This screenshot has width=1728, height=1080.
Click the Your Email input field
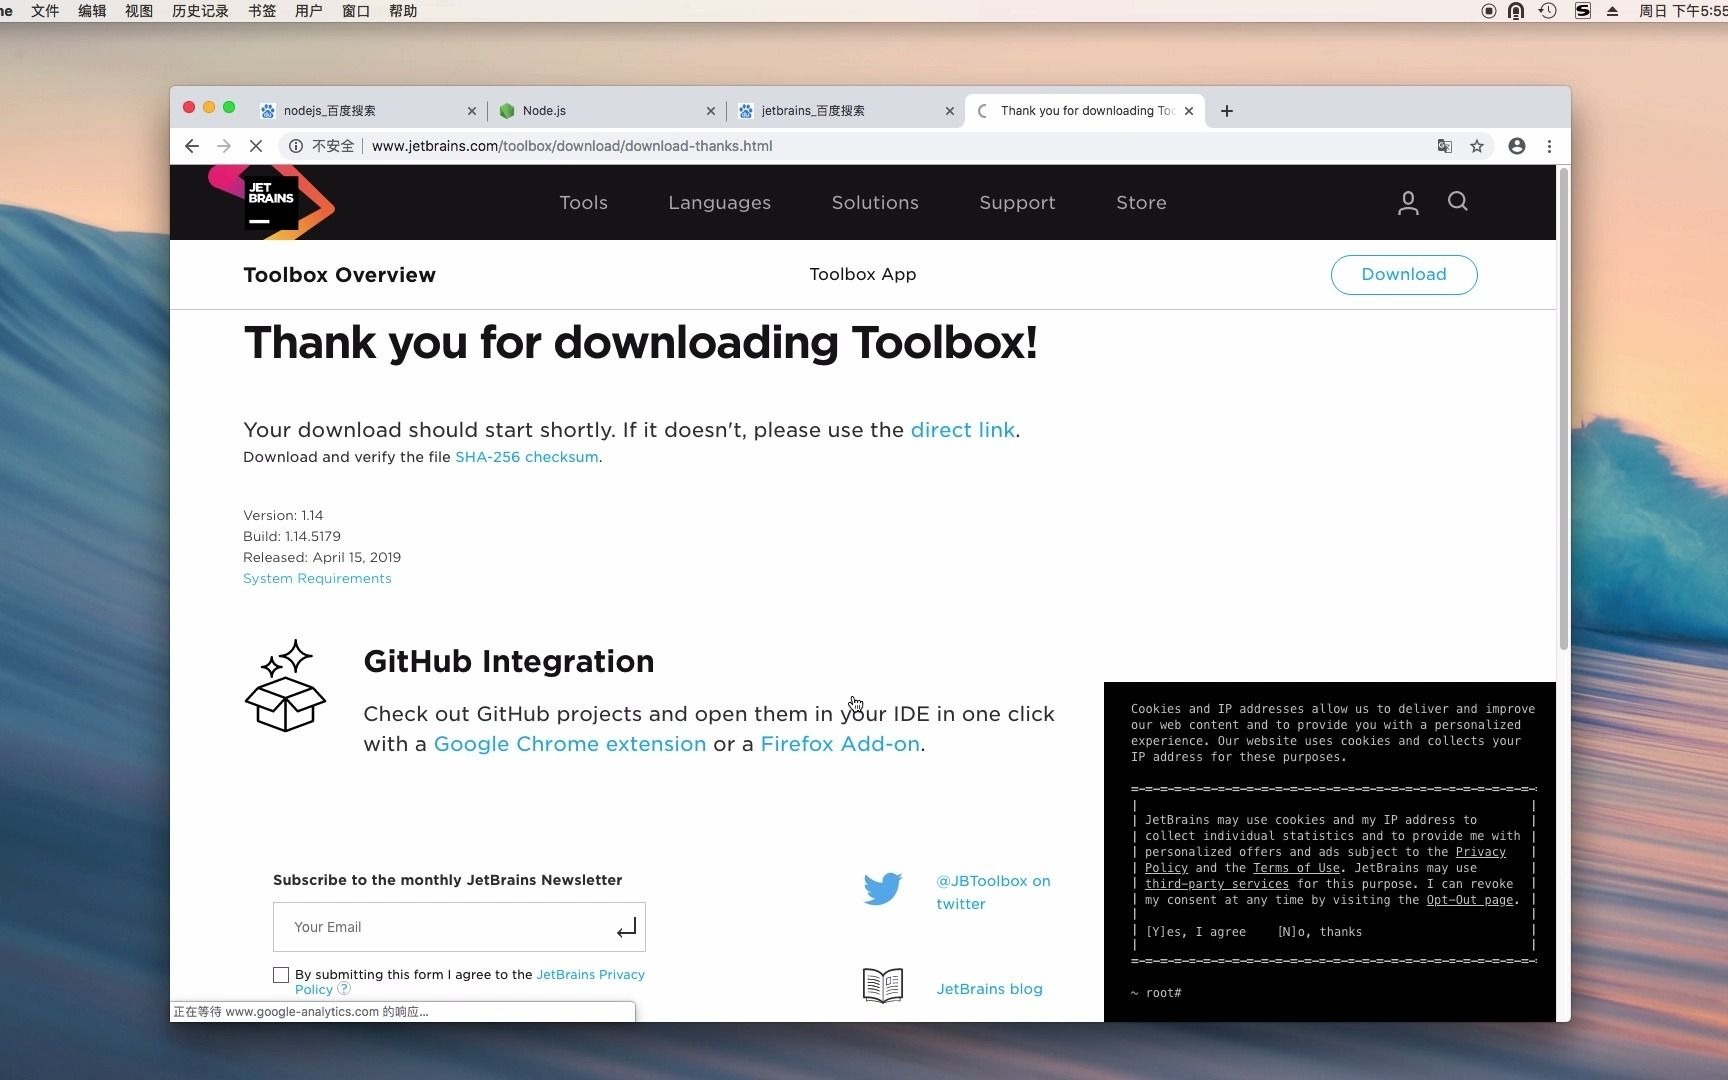point(459,927)
